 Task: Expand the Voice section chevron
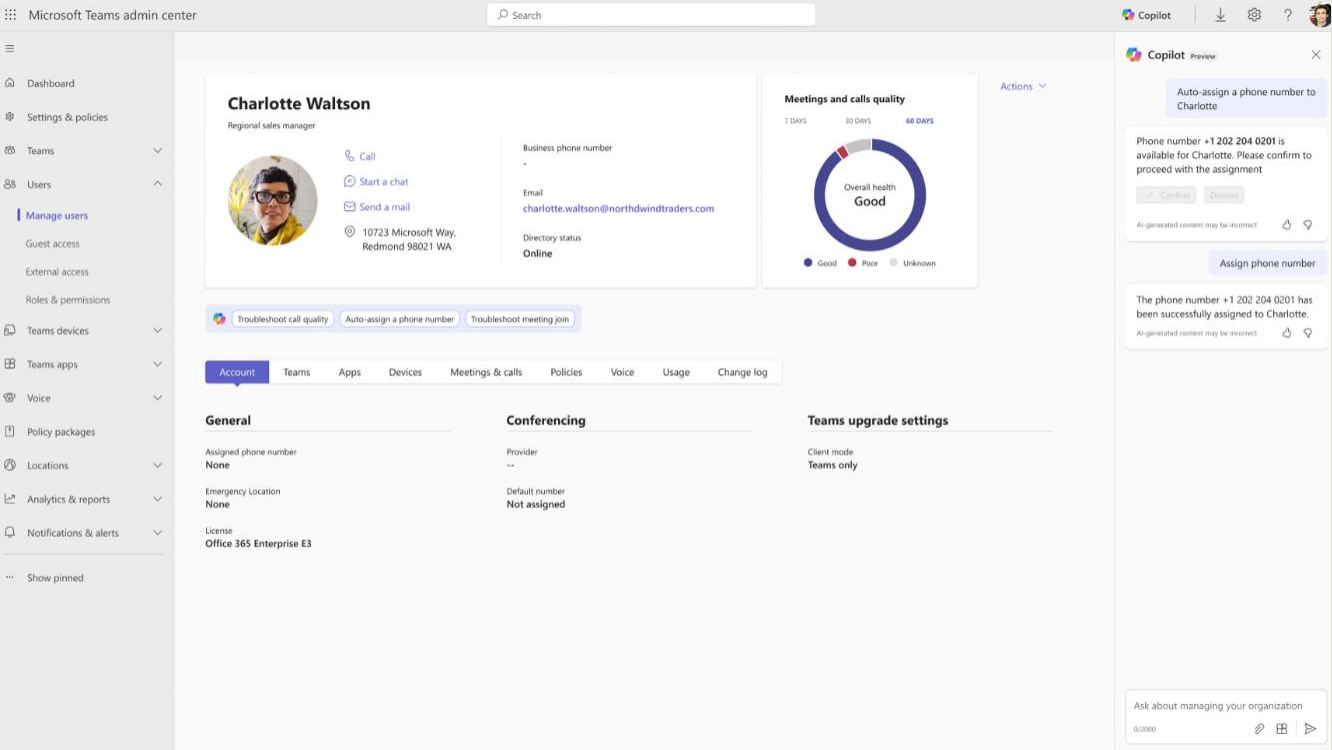pyautogui.click(x=157, y=398)
